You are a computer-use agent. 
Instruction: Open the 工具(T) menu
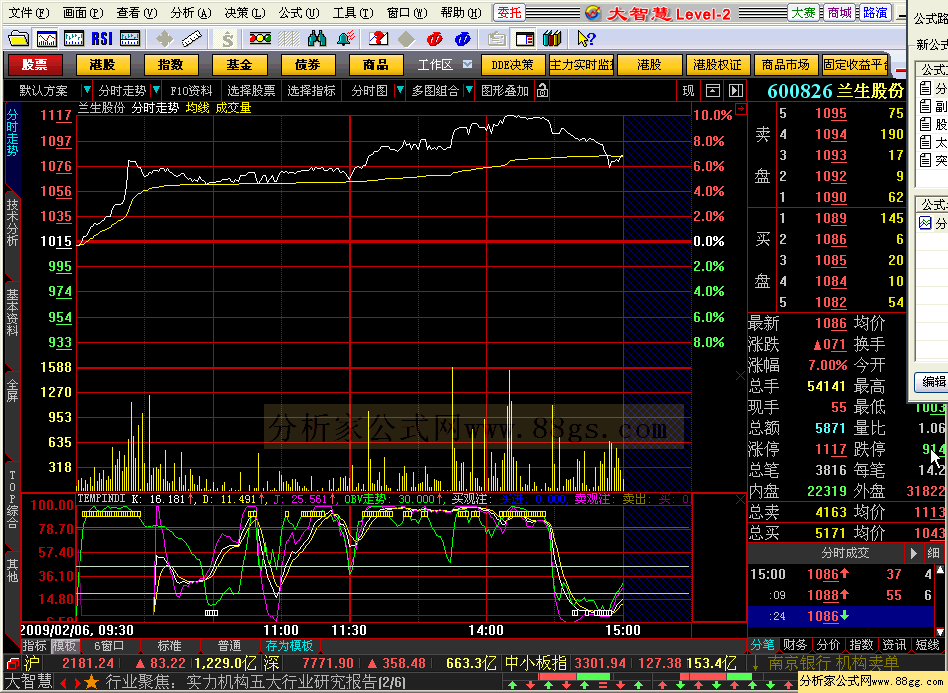coord(352,13)
